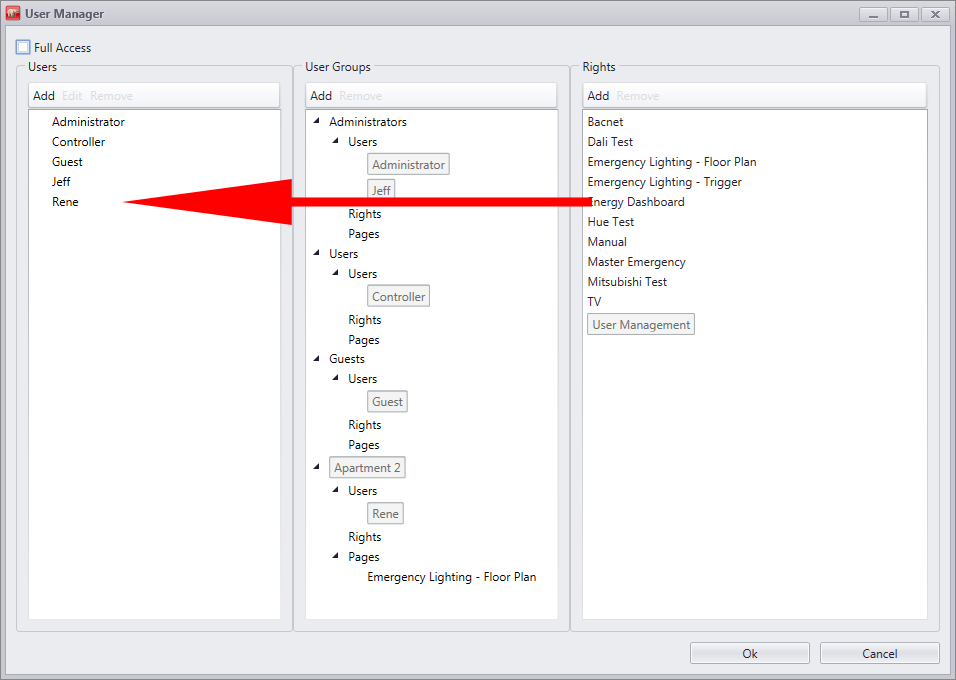Select Rights under the Apartment 2 group

point(365,537)
